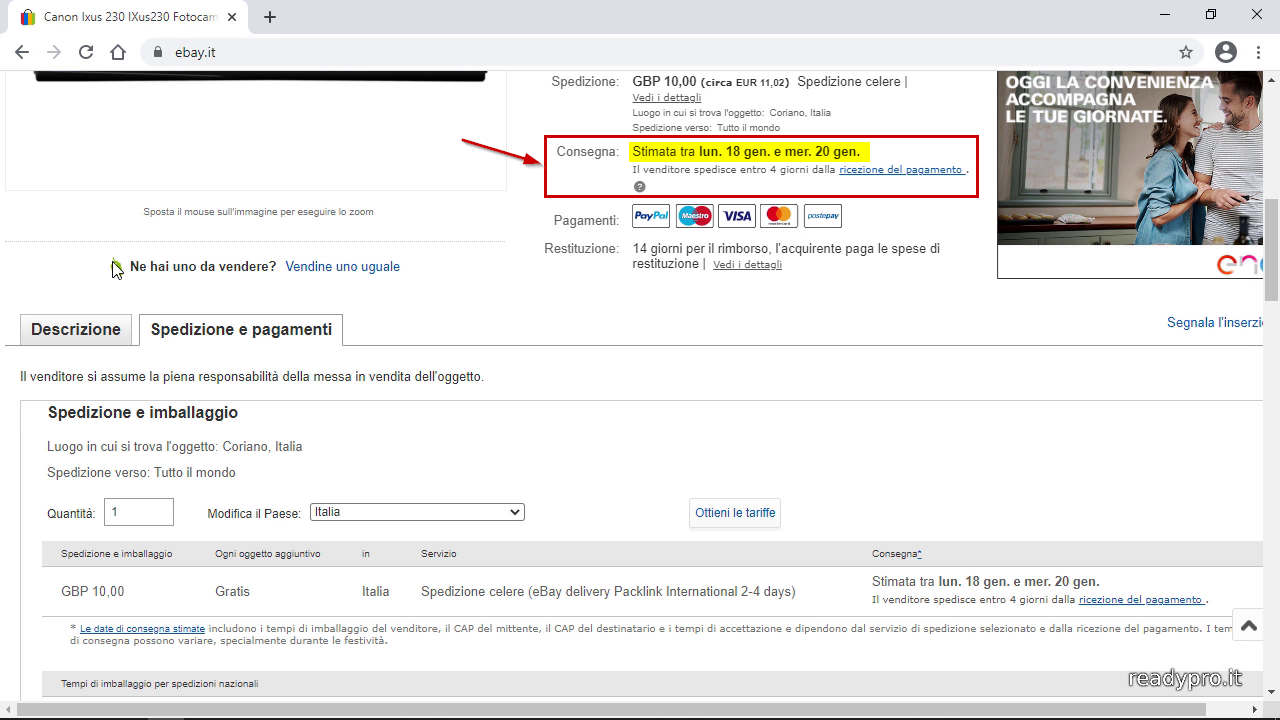This screenshot has width=1280, height=720.
Task: Click Ne hai uno da vendere? text
Action: (203, 267)
